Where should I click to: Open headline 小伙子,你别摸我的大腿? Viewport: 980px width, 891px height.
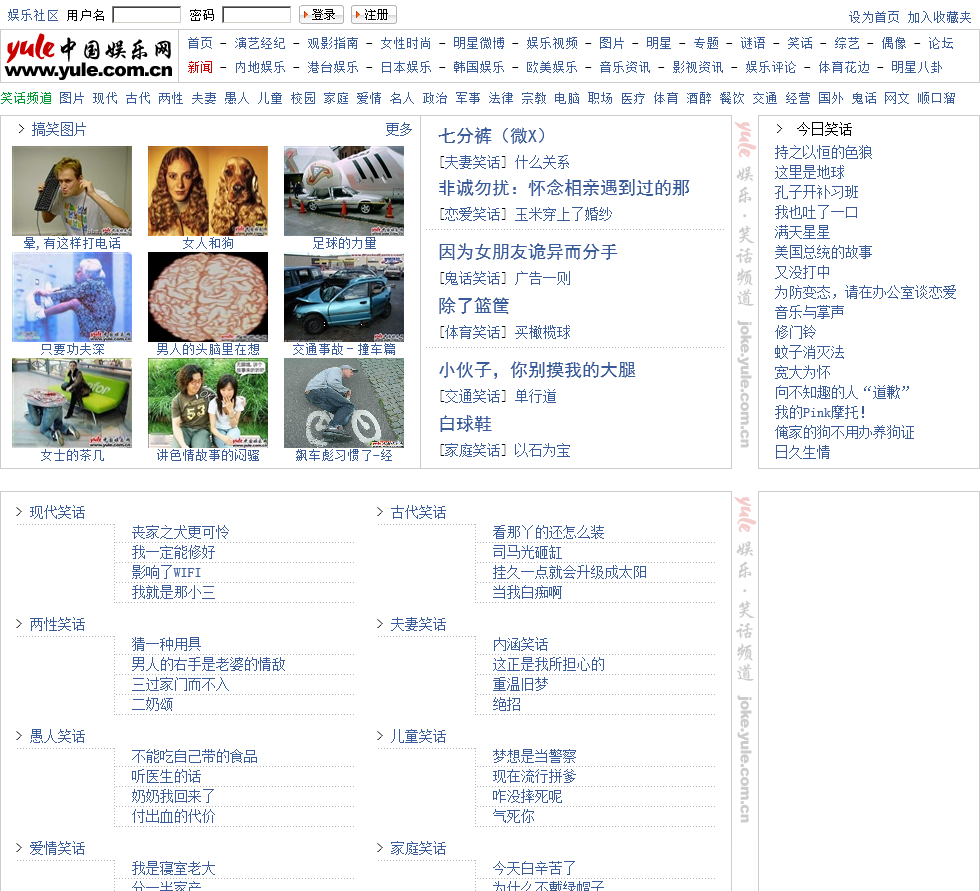(x=537, y=370)
